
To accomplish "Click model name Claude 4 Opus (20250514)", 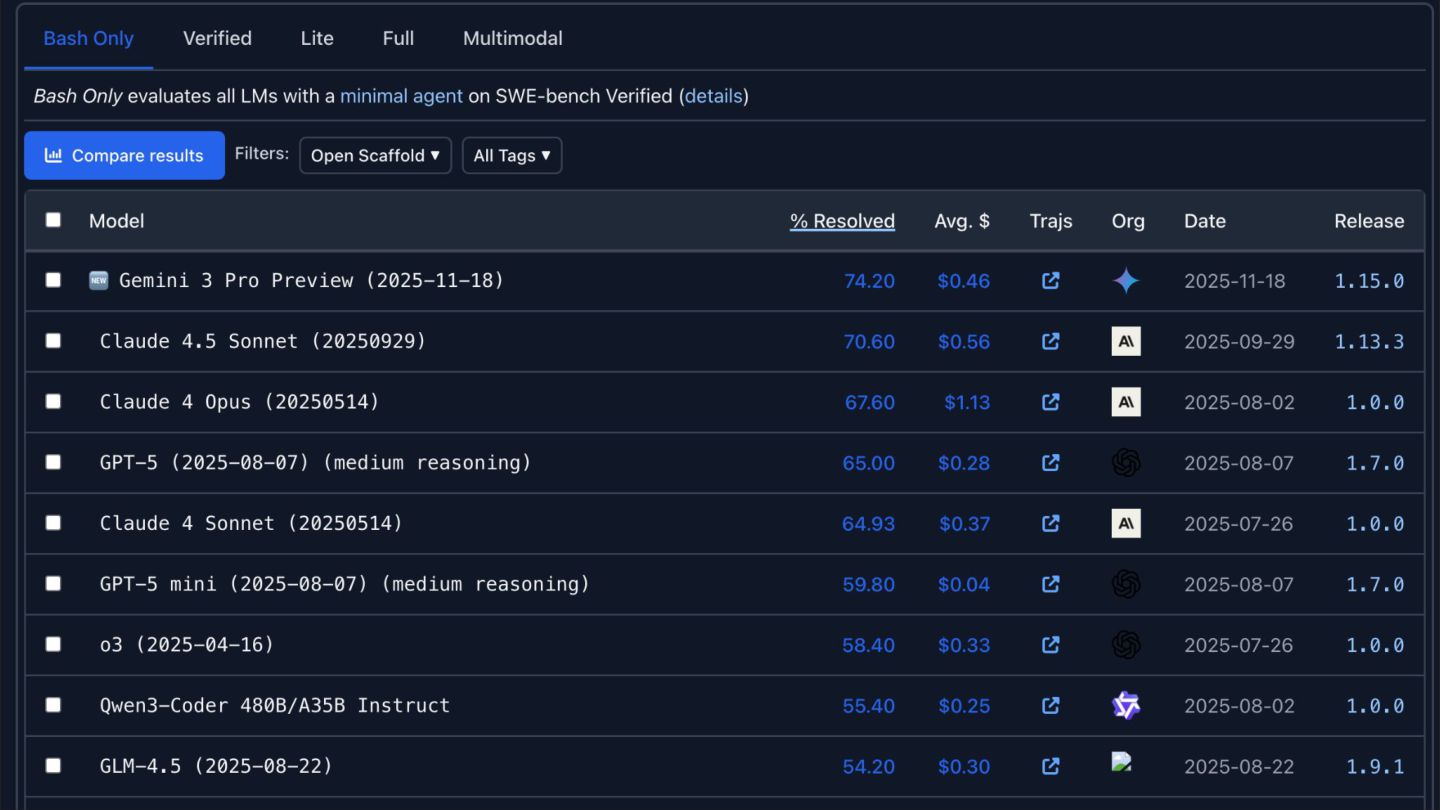I will point(240,402).
